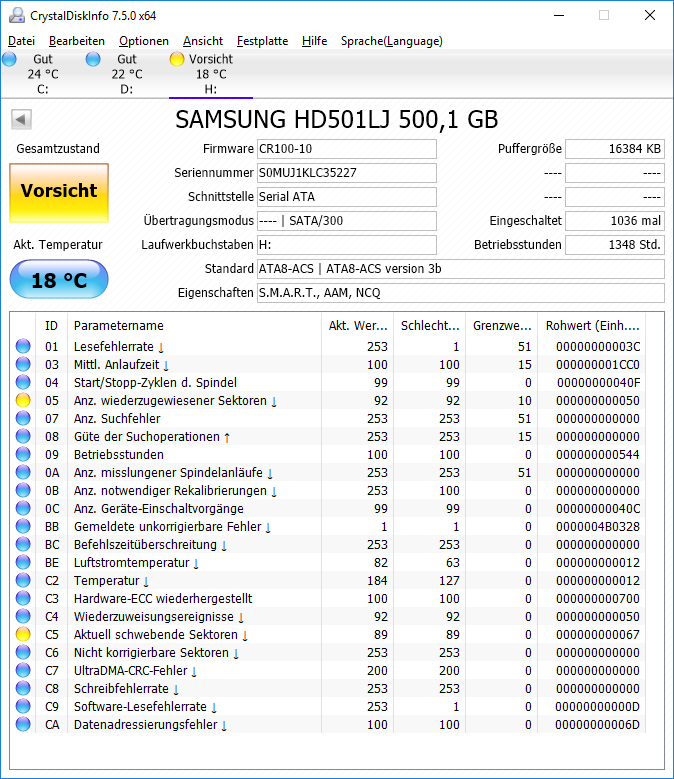Click status orb for Luftstromtemperatur row
674x779 pixels.
coord(23,562)
